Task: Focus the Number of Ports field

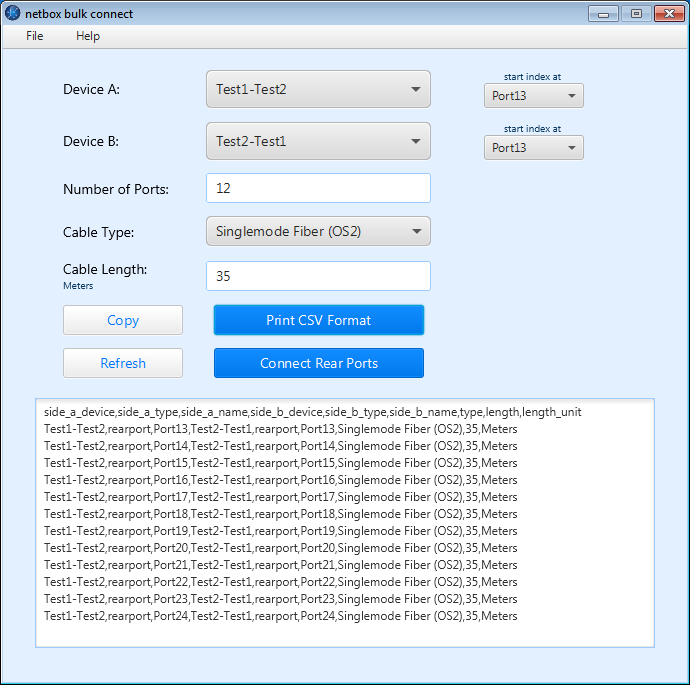Action: 318,188
